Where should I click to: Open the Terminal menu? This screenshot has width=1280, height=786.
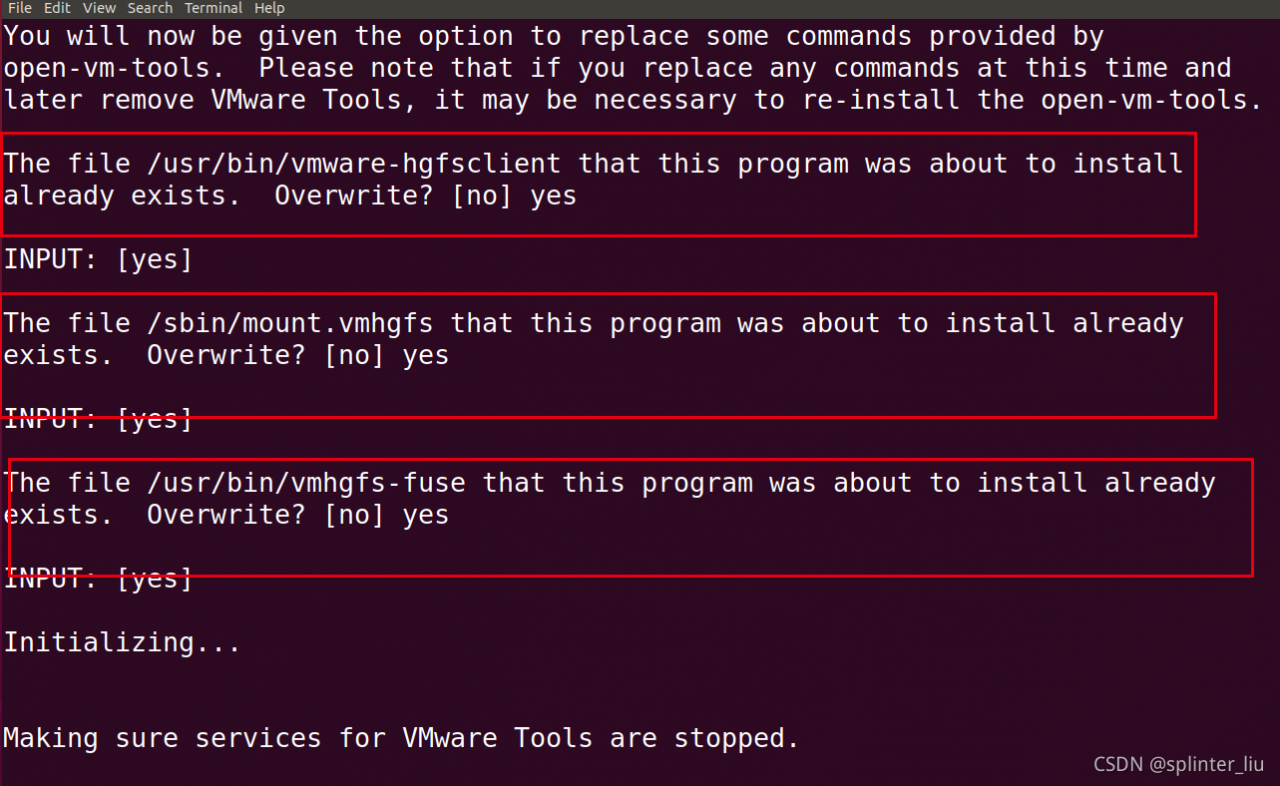click(214, 8)
